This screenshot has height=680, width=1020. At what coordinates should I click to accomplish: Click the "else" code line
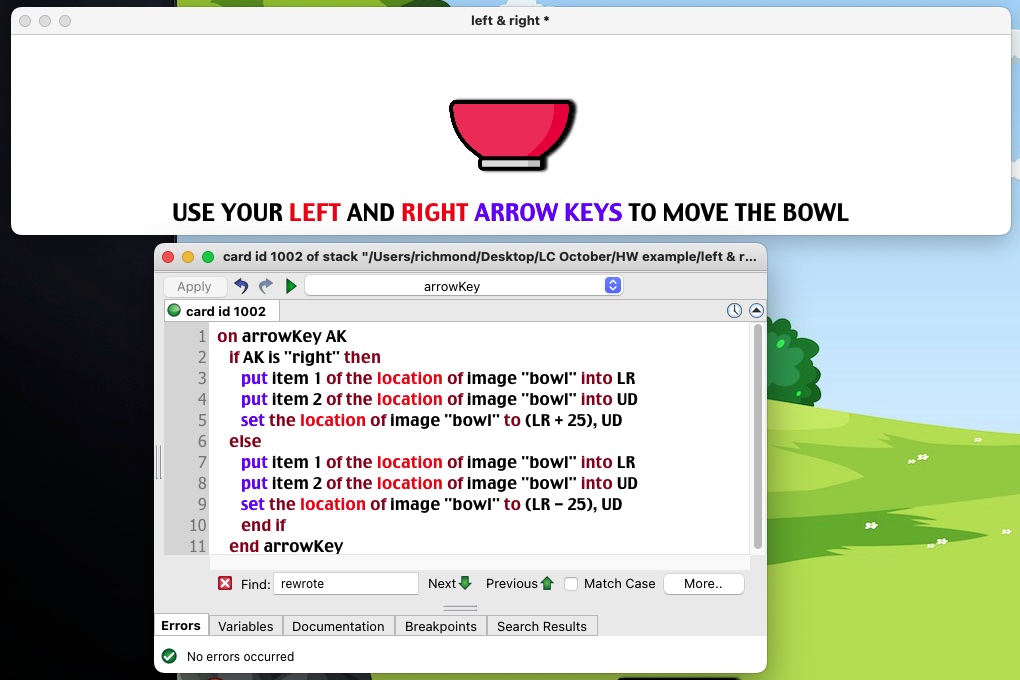pyautogui.click(x=245, y=441)
